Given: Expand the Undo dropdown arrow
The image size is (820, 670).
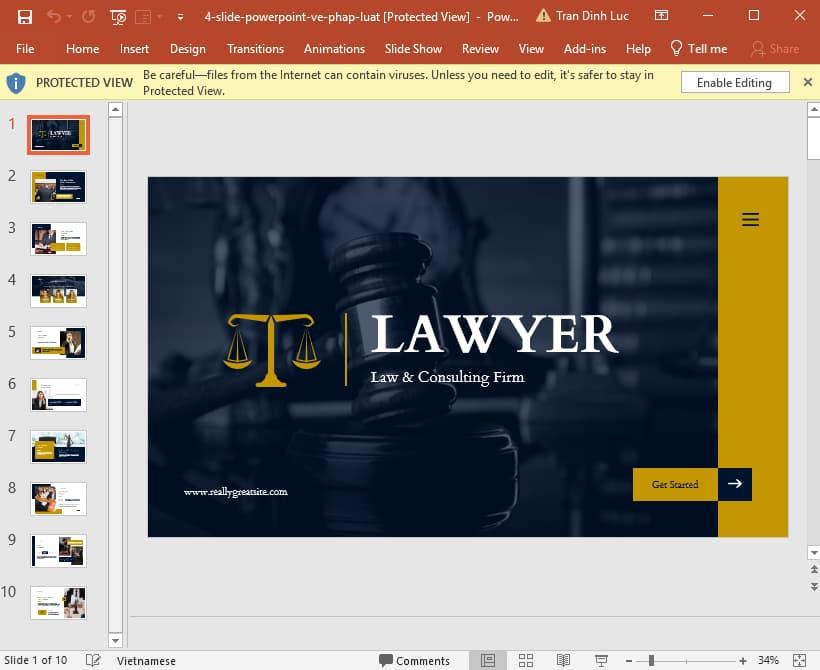Looking at the screenshot, I should click(67, 17).
